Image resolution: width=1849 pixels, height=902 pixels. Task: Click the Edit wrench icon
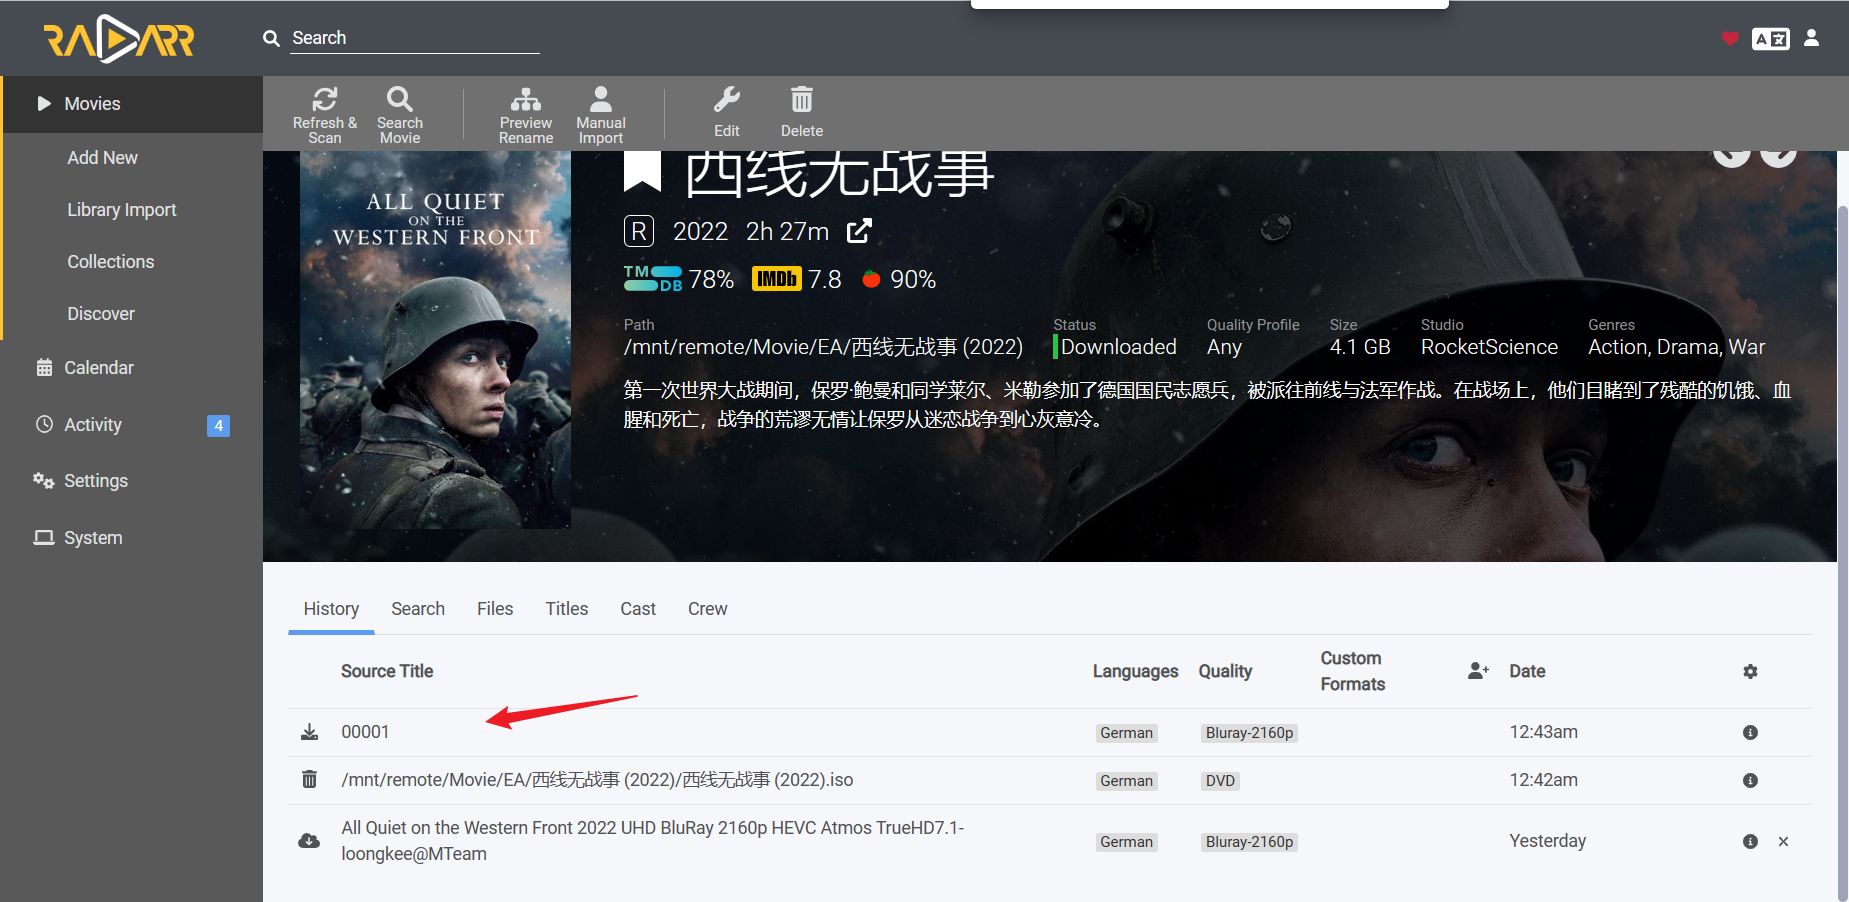point(727,100)
